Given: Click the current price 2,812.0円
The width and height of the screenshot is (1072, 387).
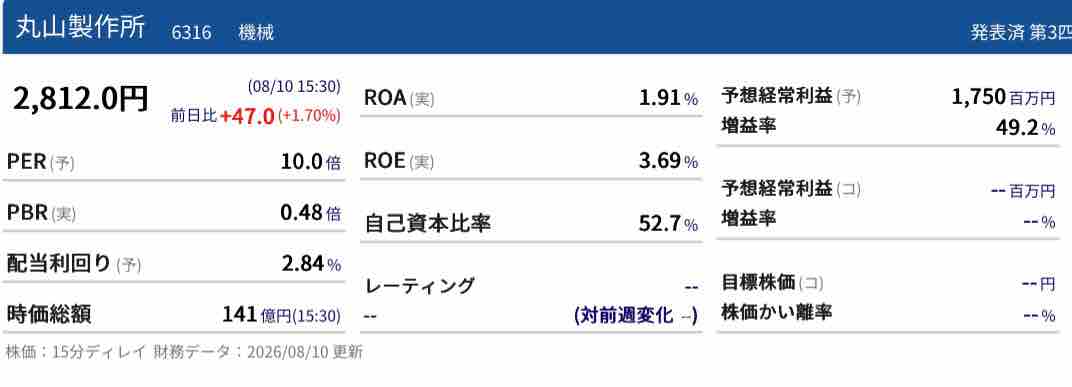Looking at the screenshot, I should 80,99.
